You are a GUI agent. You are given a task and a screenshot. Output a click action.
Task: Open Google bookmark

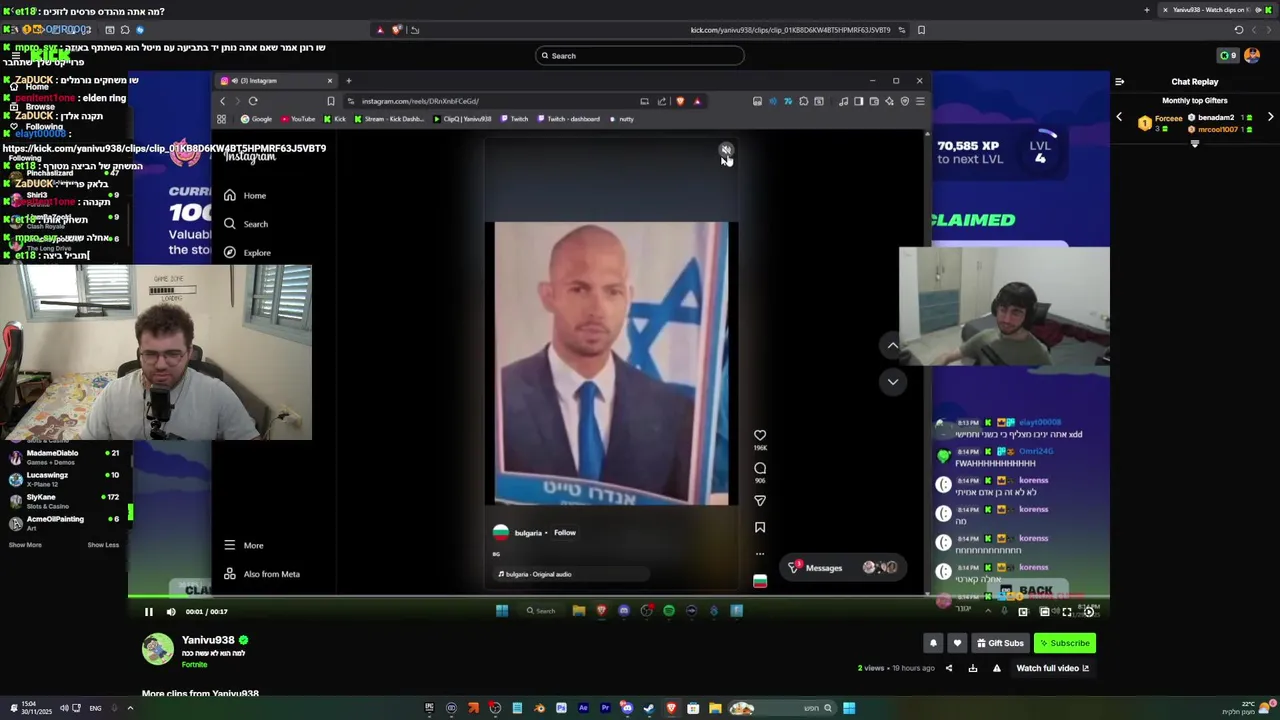256,119
